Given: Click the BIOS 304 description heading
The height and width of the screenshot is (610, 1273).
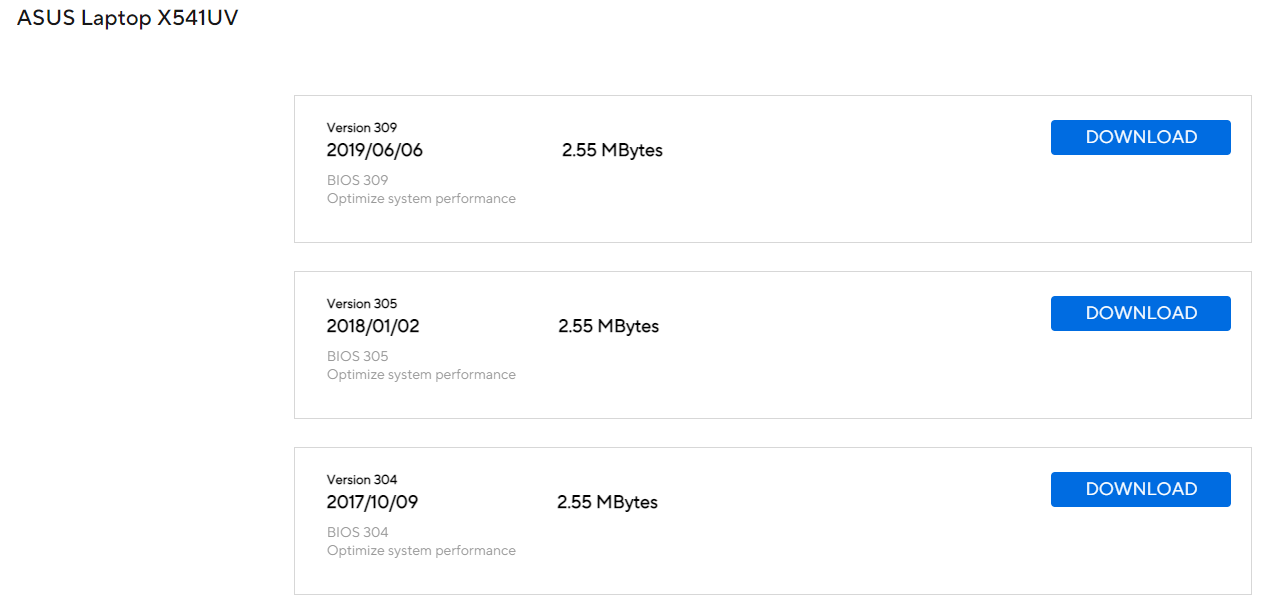Looking at the screenshot, I should pos(357,533).
